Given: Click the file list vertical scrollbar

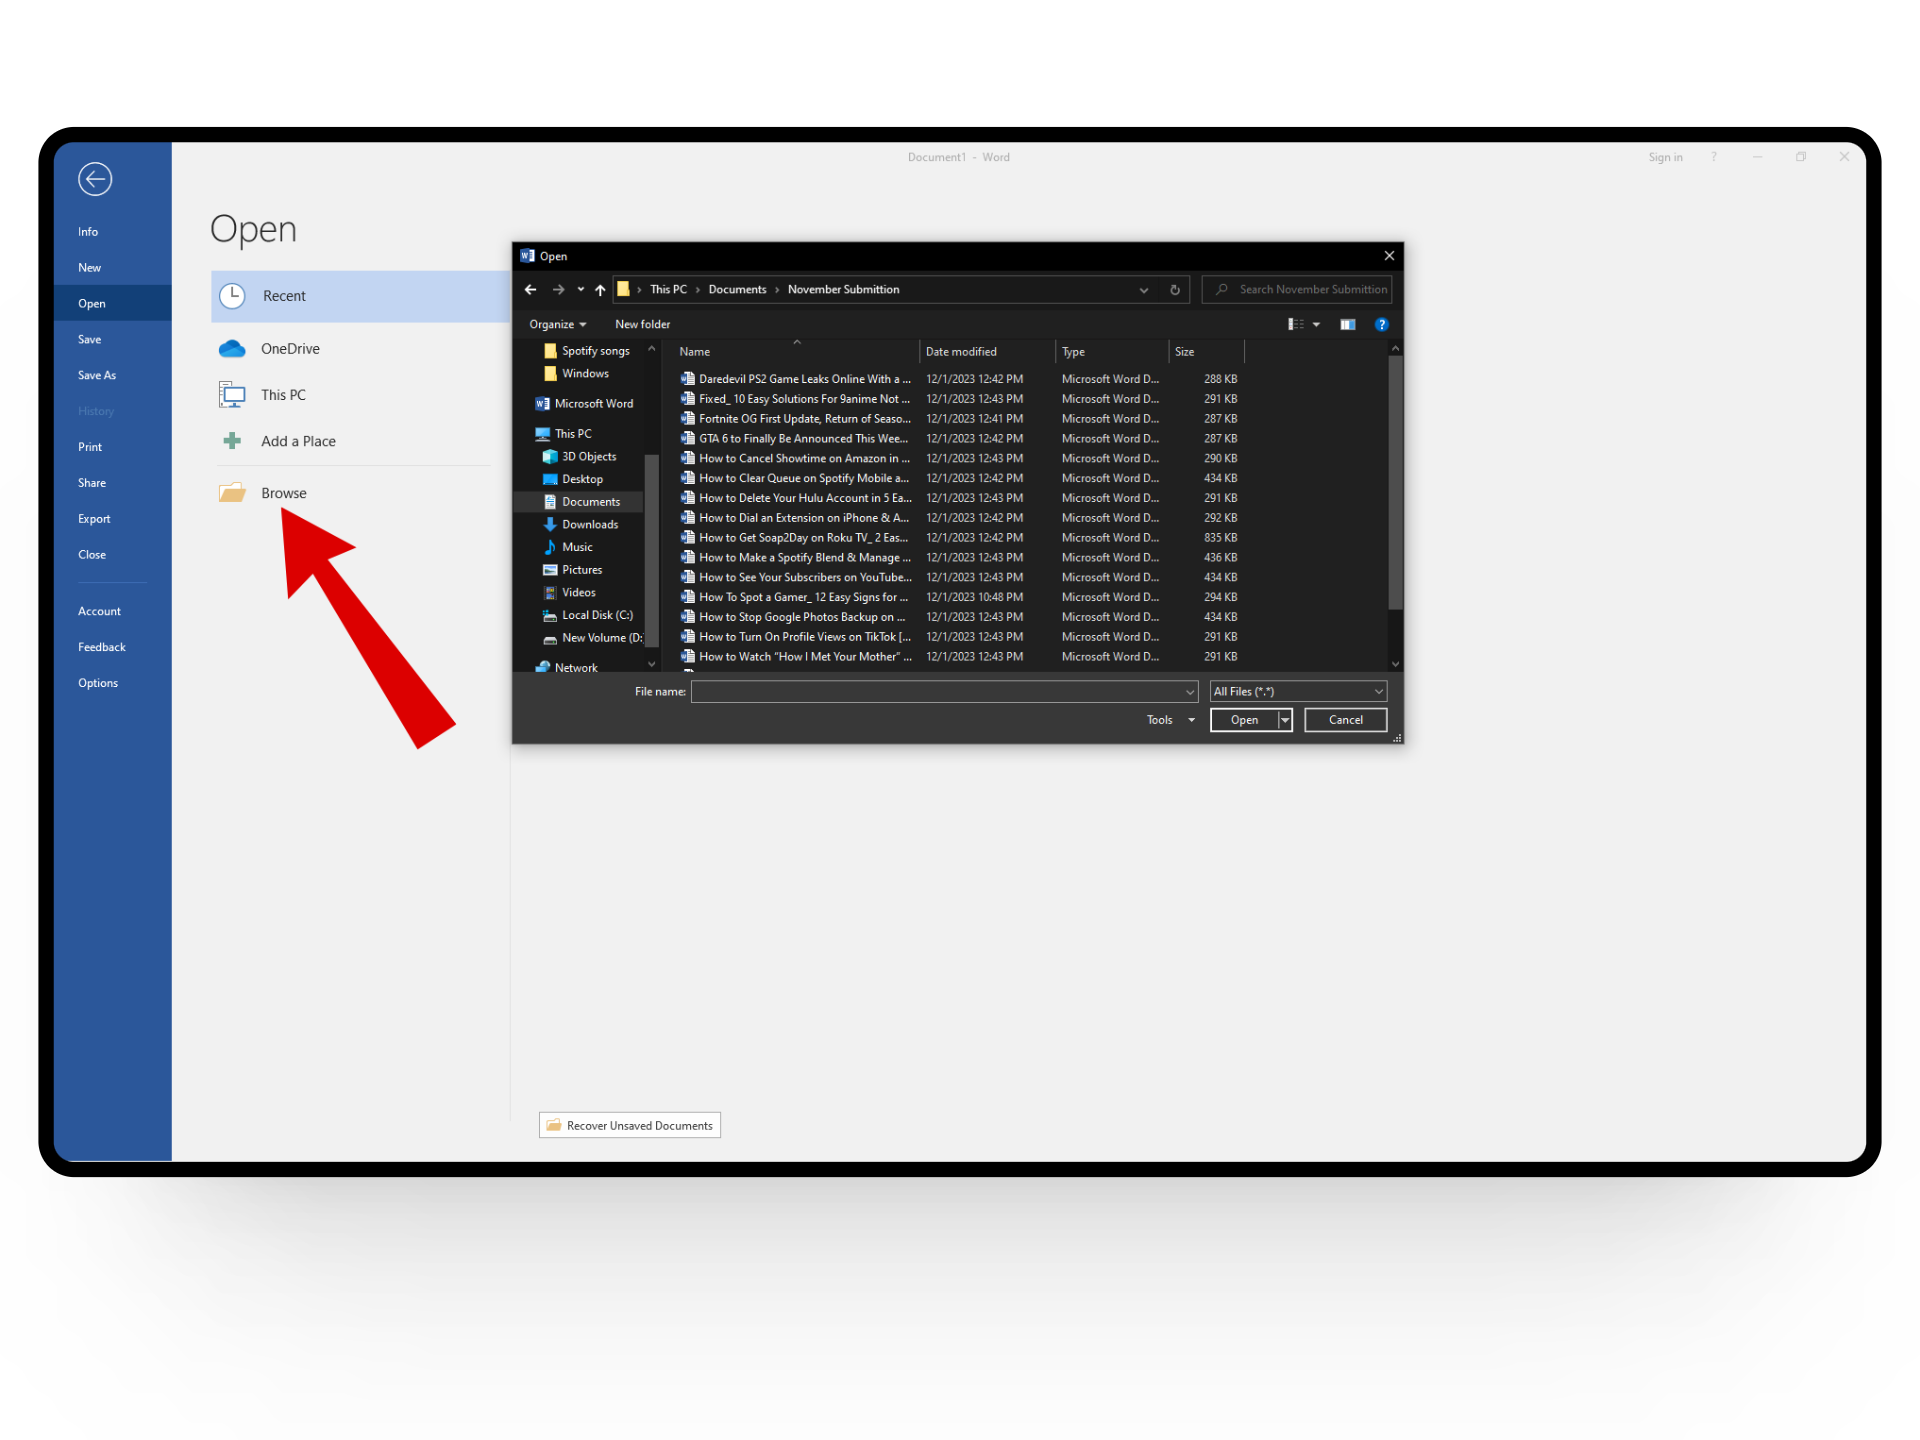Looking at the screenshot, I should (x=1395, y=480).
